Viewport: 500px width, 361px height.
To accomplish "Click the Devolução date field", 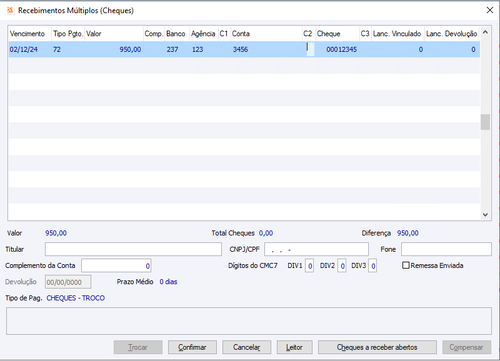I will coord(68,282).
